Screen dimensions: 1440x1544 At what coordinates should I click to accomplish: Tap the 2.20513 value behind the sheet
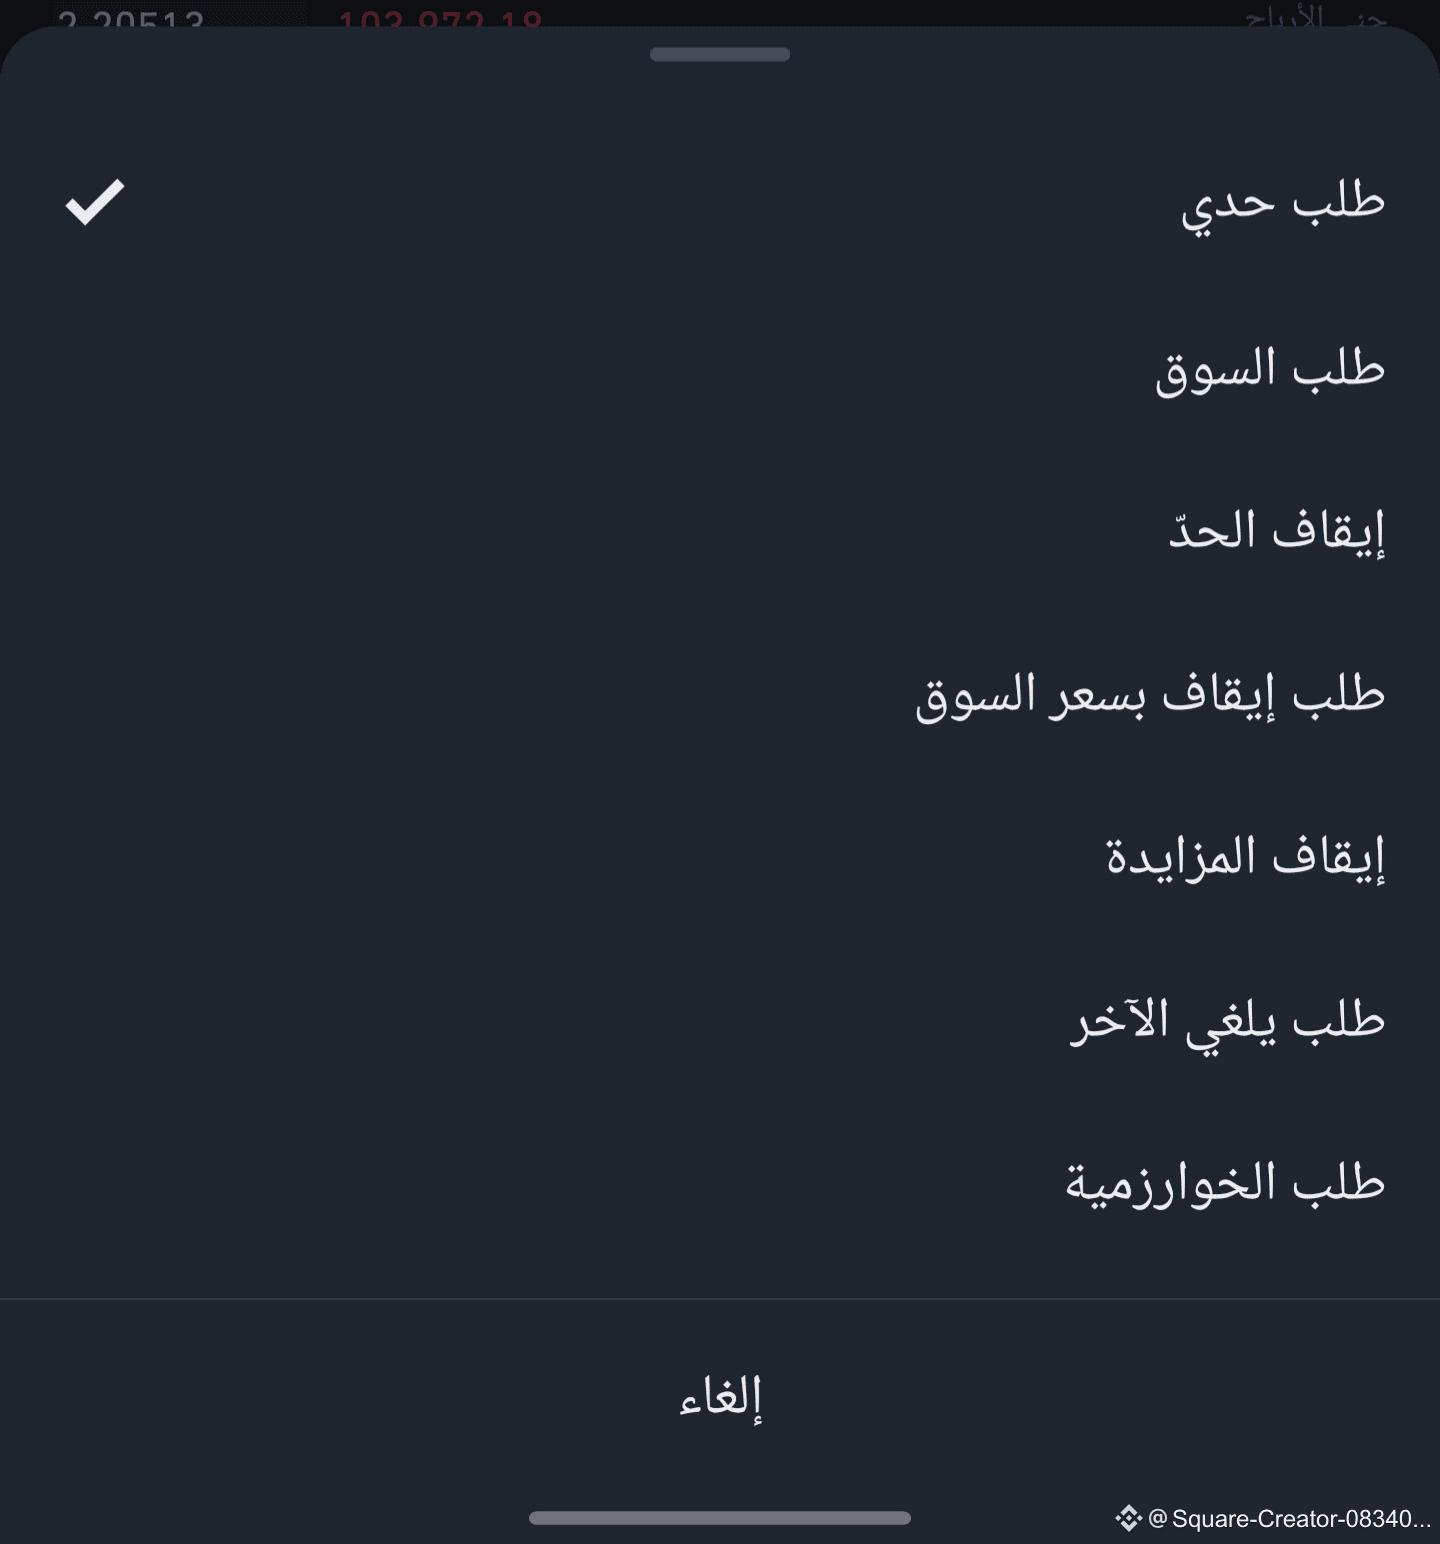tap(131, 18)
